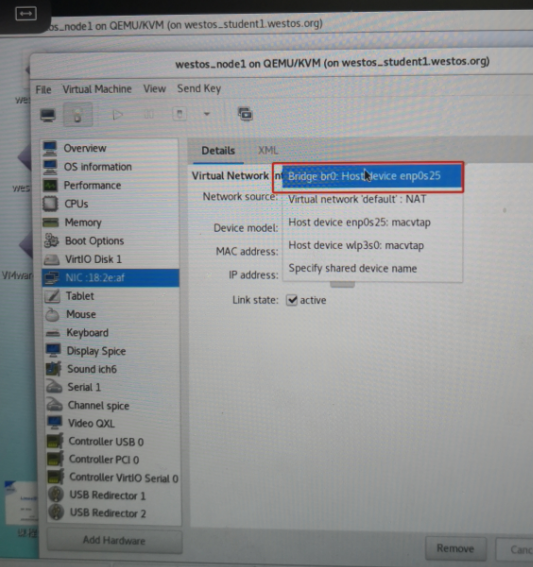Switch to the Details tab

point(218,151)
